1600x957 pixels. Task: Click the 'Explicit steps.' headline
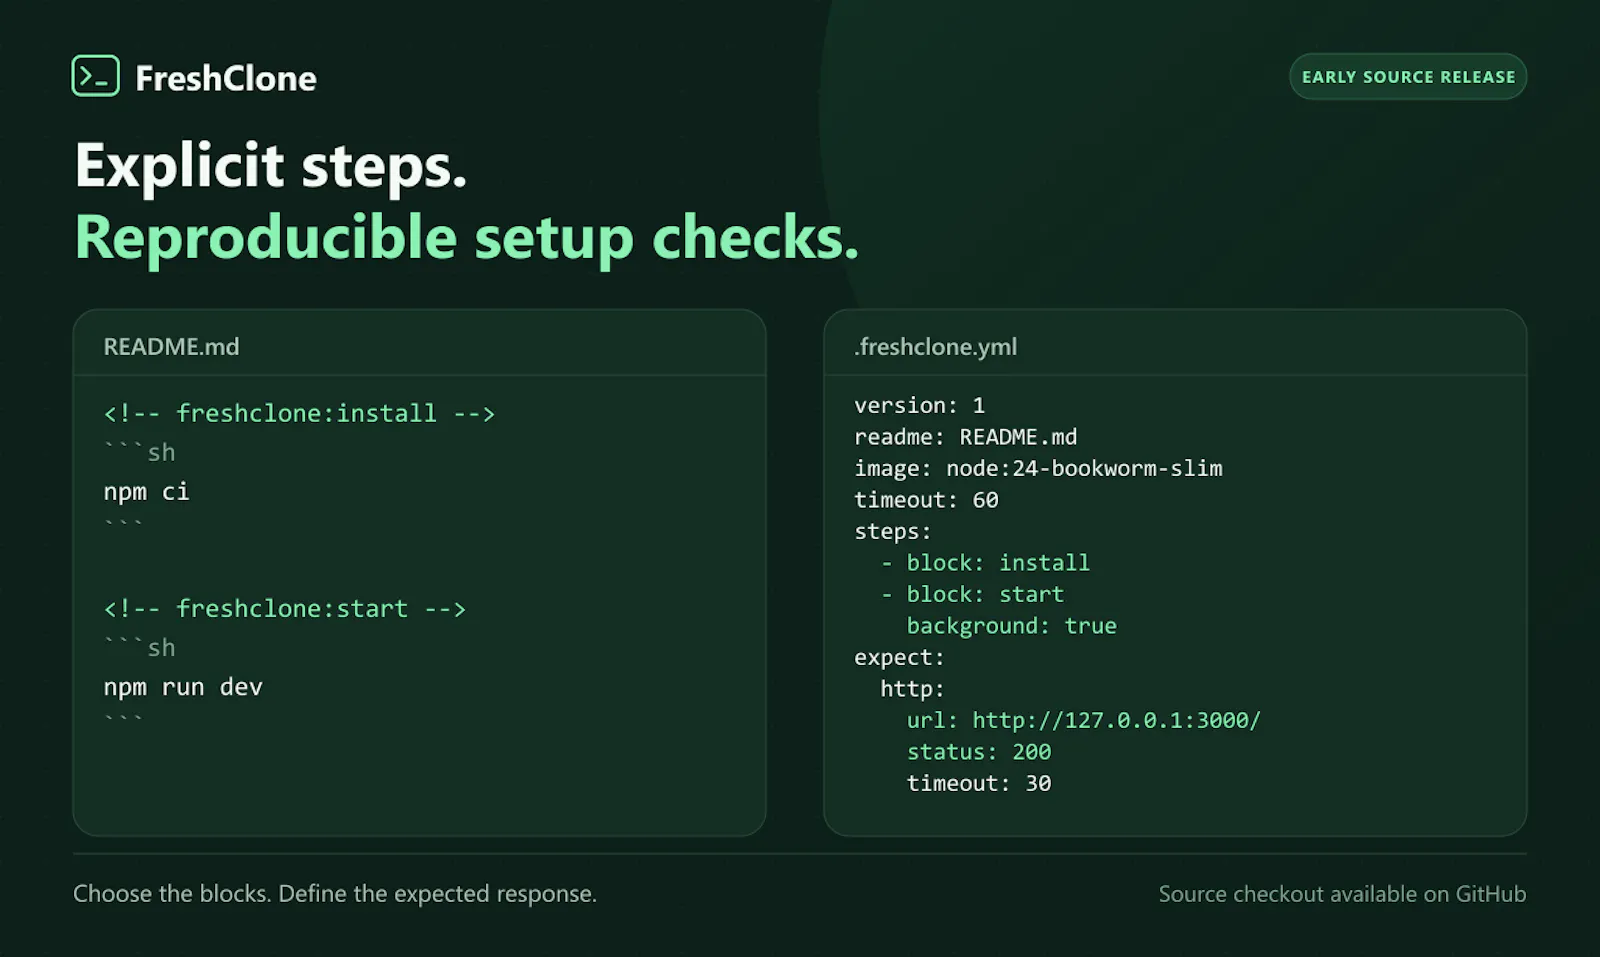click(x=271, y=166)
